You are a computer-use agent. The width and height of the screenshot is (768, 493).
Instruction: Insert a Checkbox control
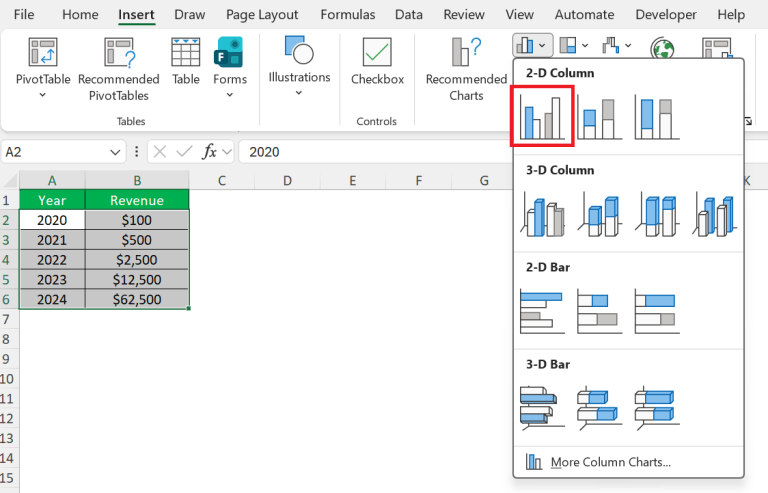tap(377, 61)
